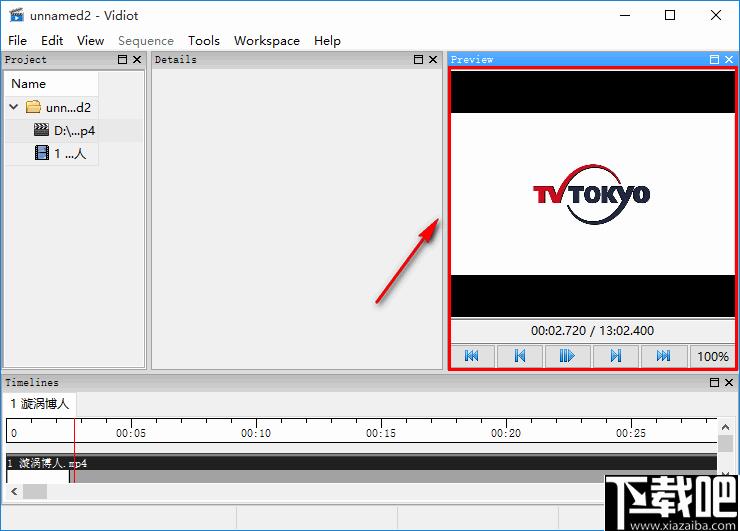Click the 00:05 mark on the timeline ruler
740x531 pixels.
(131, 433)
